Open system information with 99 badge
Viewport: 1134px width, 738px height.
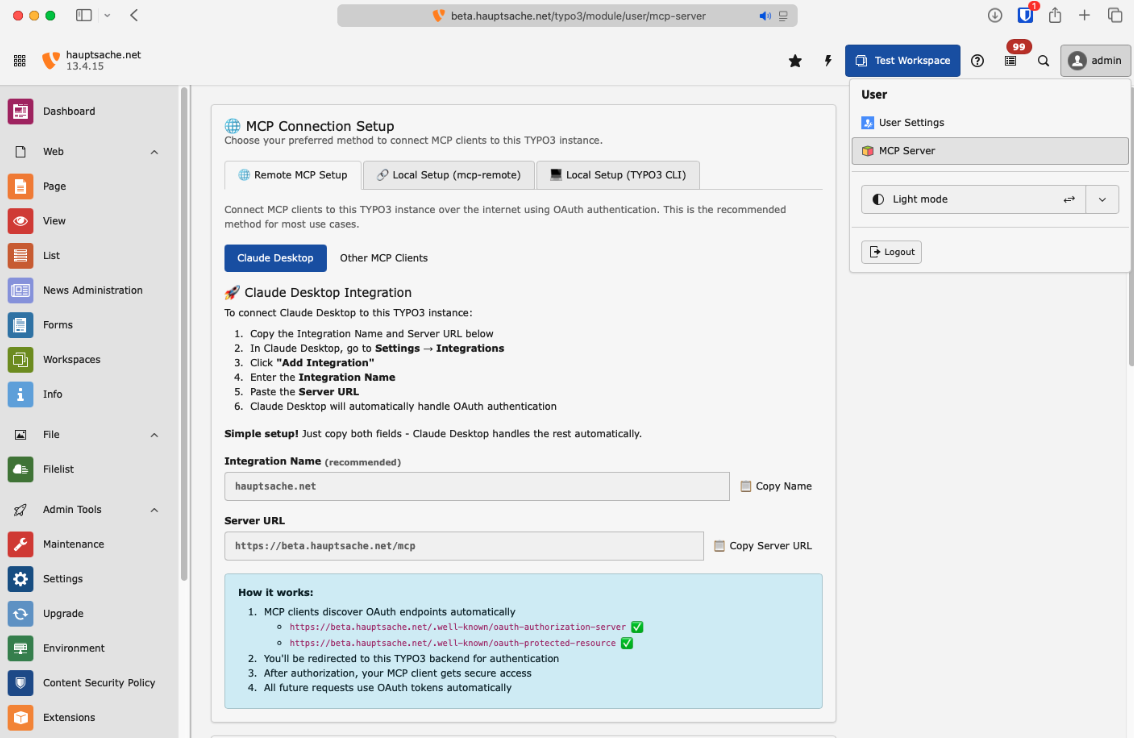tap(1011, 61)
